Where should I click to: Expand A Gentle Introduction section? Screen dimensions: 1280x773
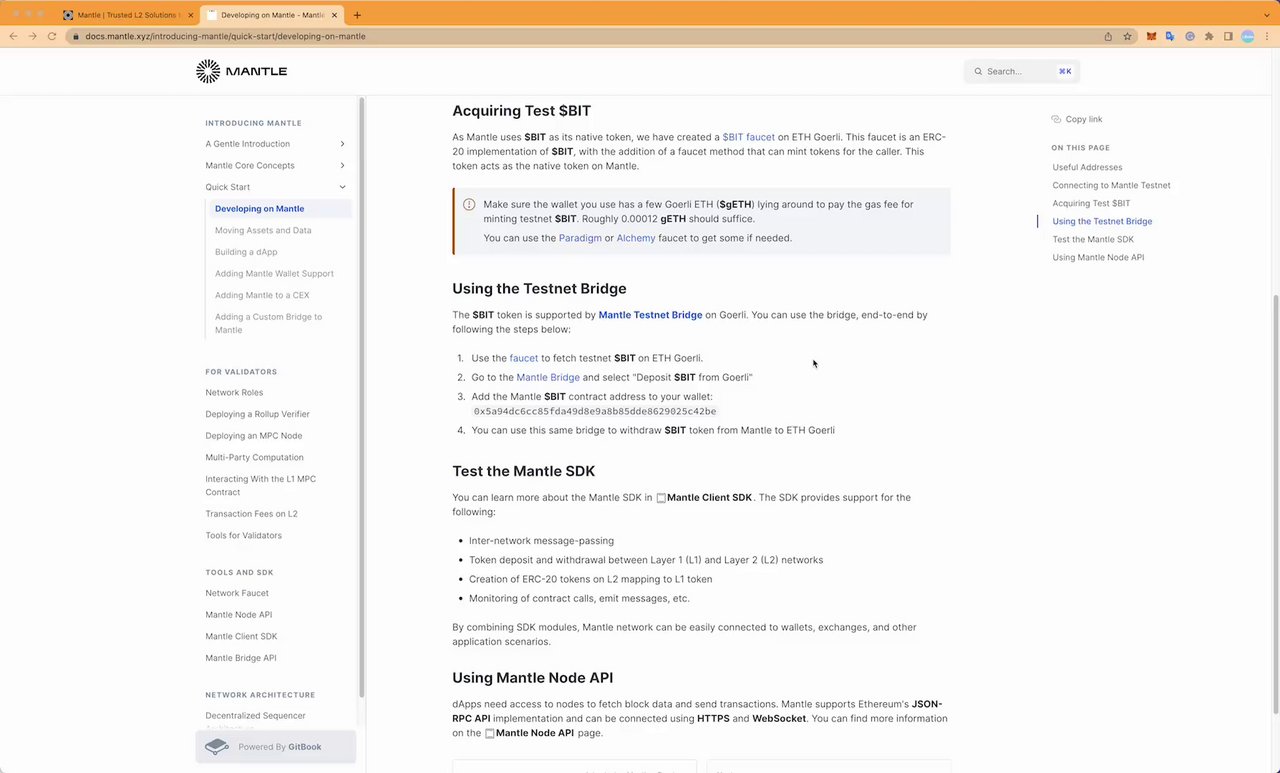point(342,144)
